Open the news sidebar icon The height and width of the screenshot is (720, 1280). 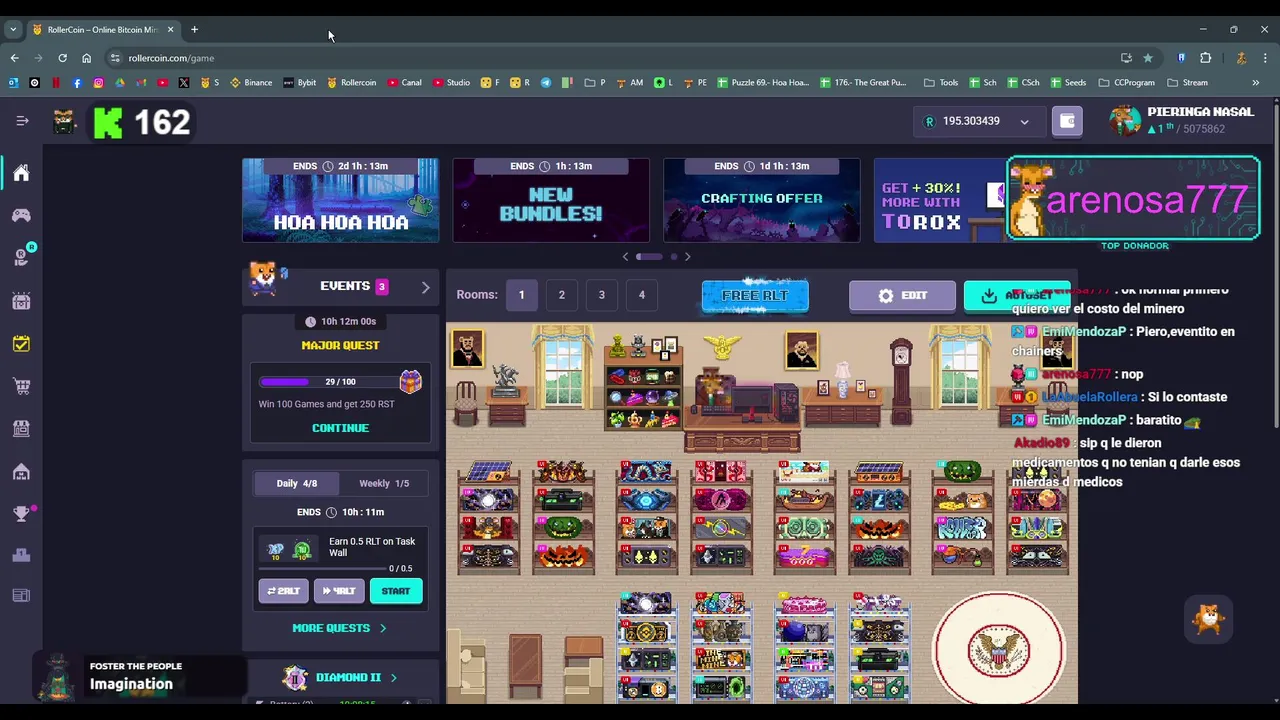21,596
